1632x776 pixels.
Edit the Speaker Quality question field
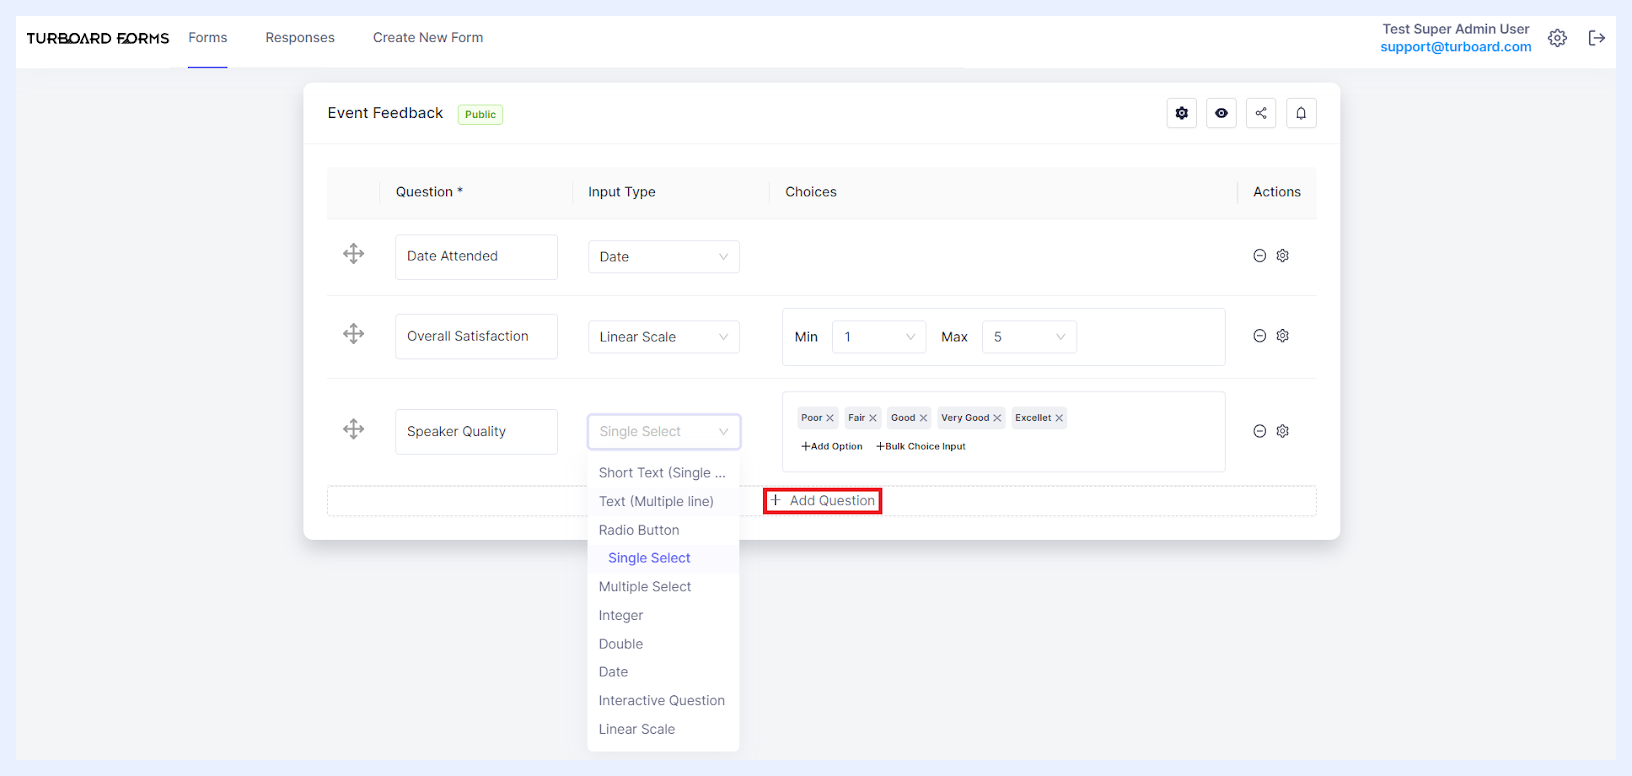(476, 432)
